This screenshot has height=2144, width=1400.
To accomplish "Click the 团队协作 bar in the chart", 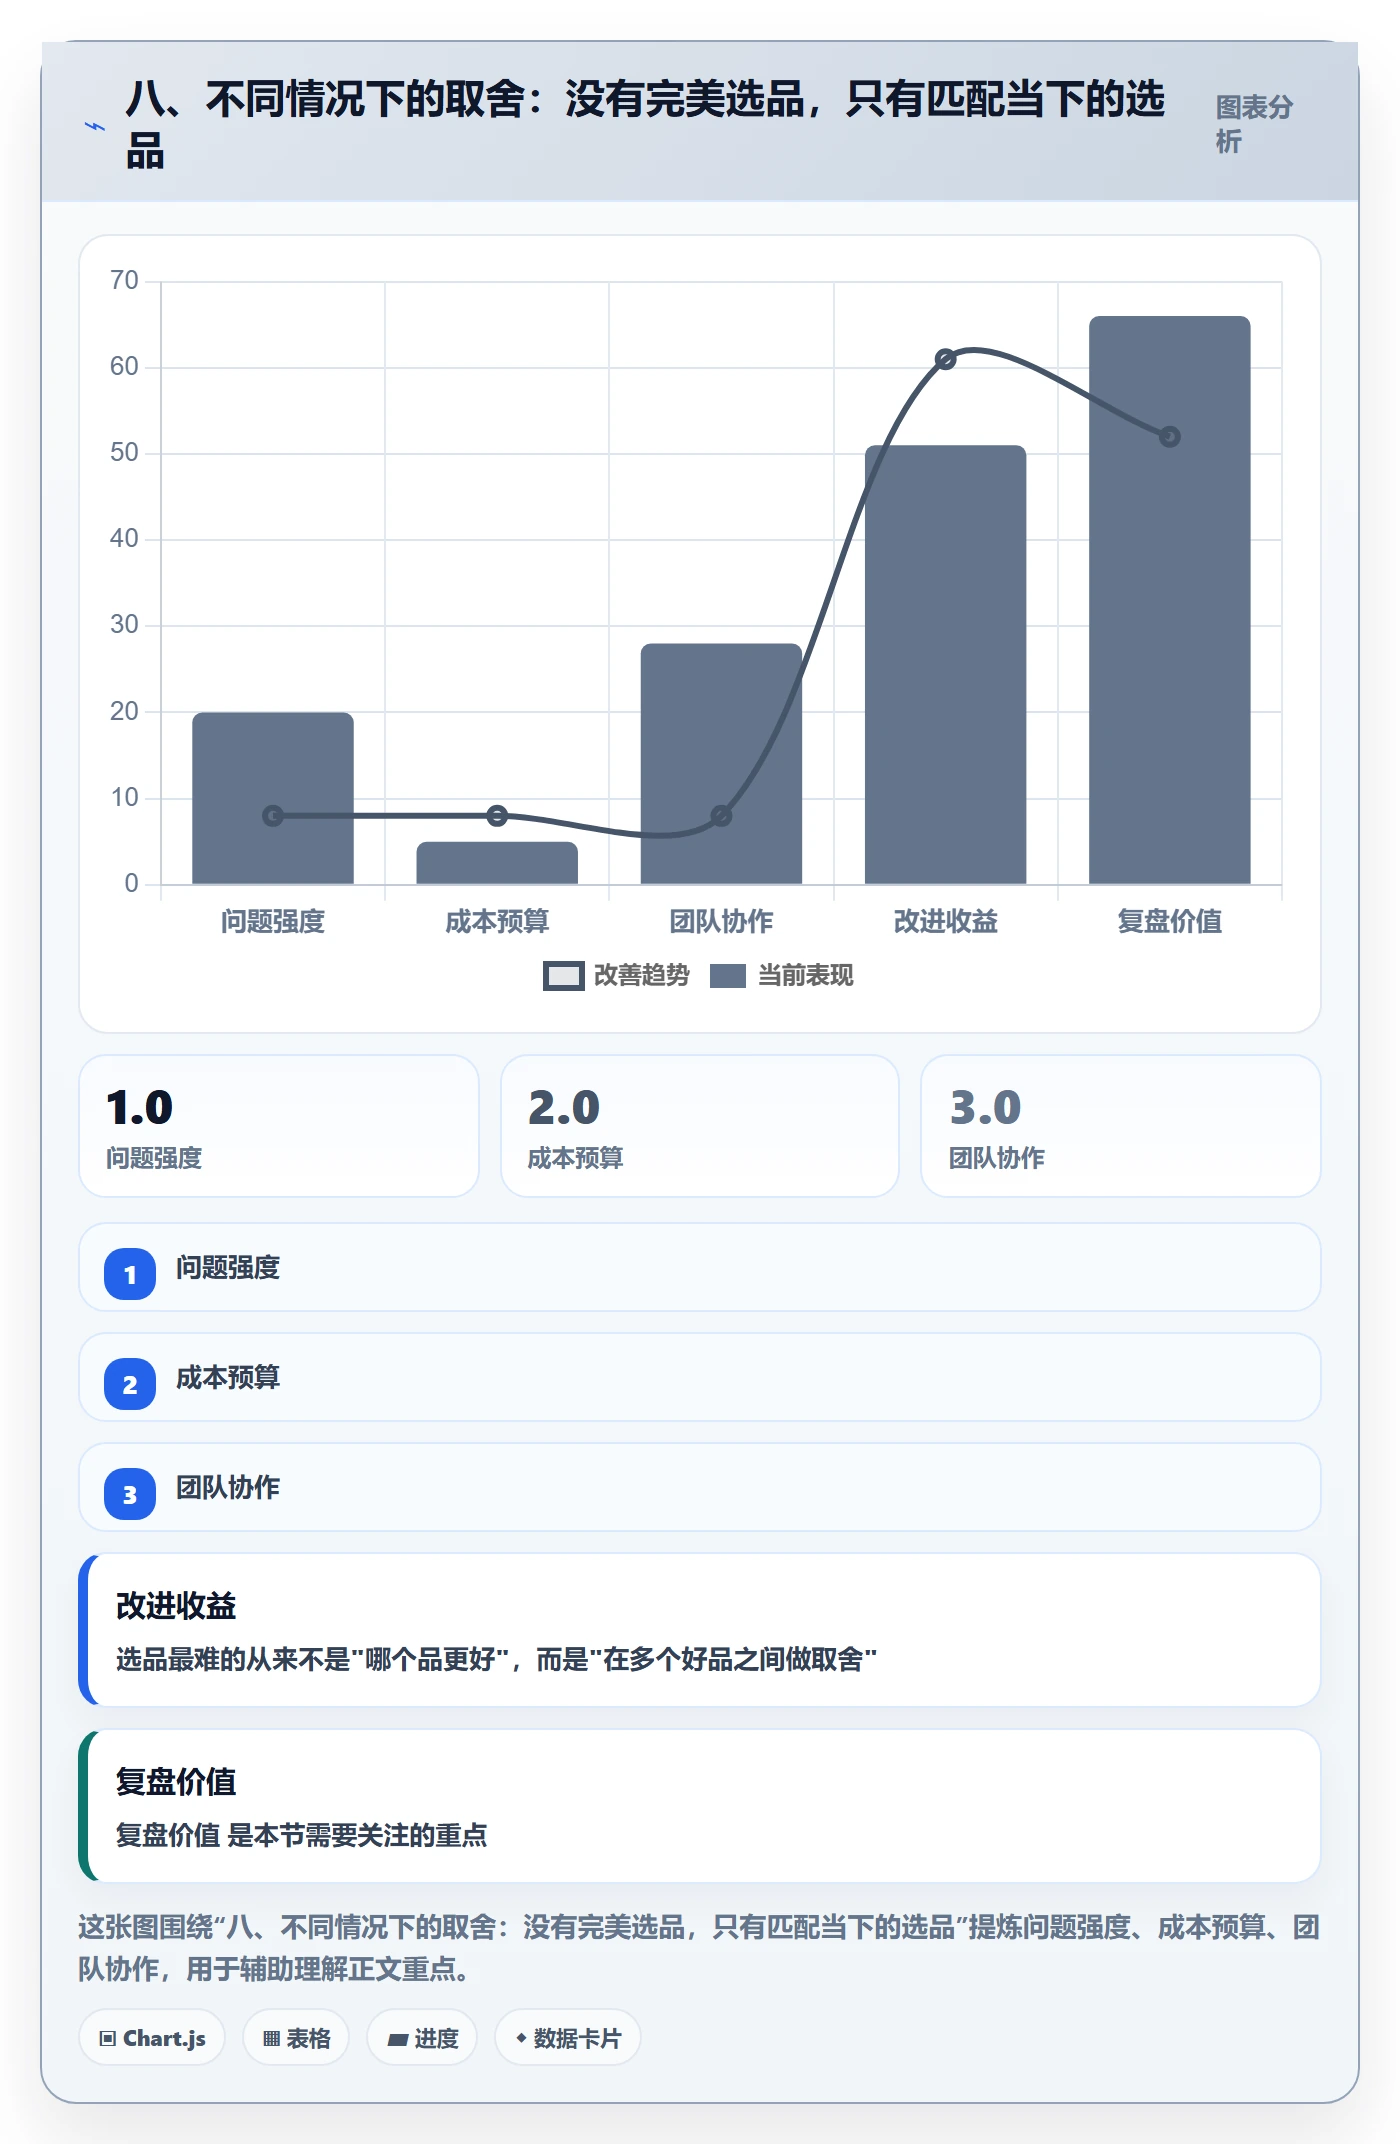I will (x=721, y=764).
